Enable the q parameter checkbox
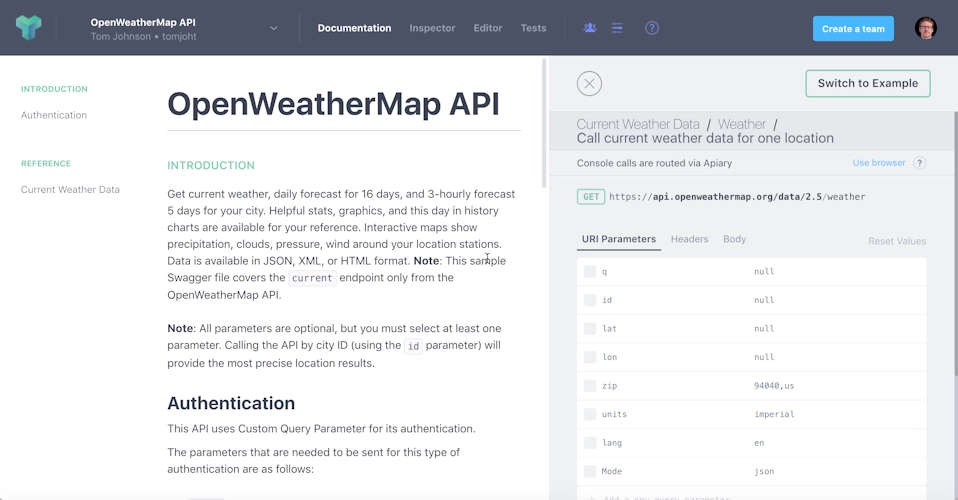958x500 pixels. [x=590, y=271]
